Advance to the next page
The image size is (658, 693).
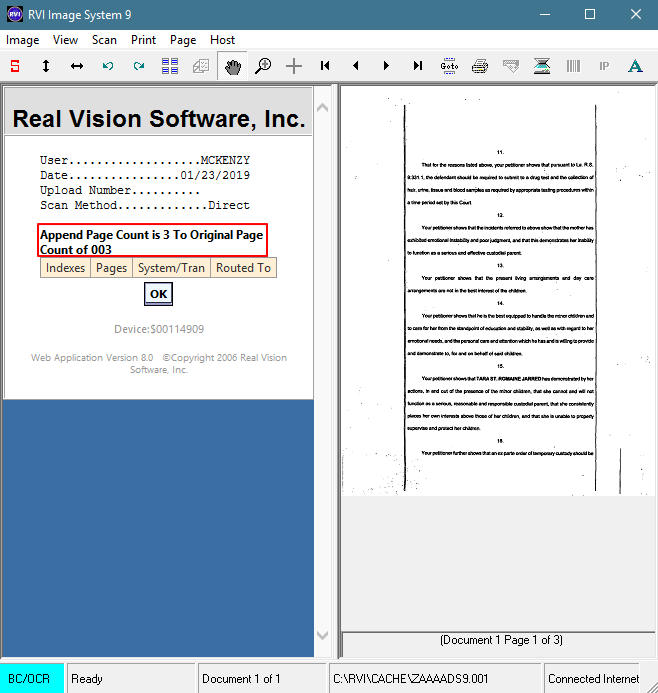coord(387,66)
